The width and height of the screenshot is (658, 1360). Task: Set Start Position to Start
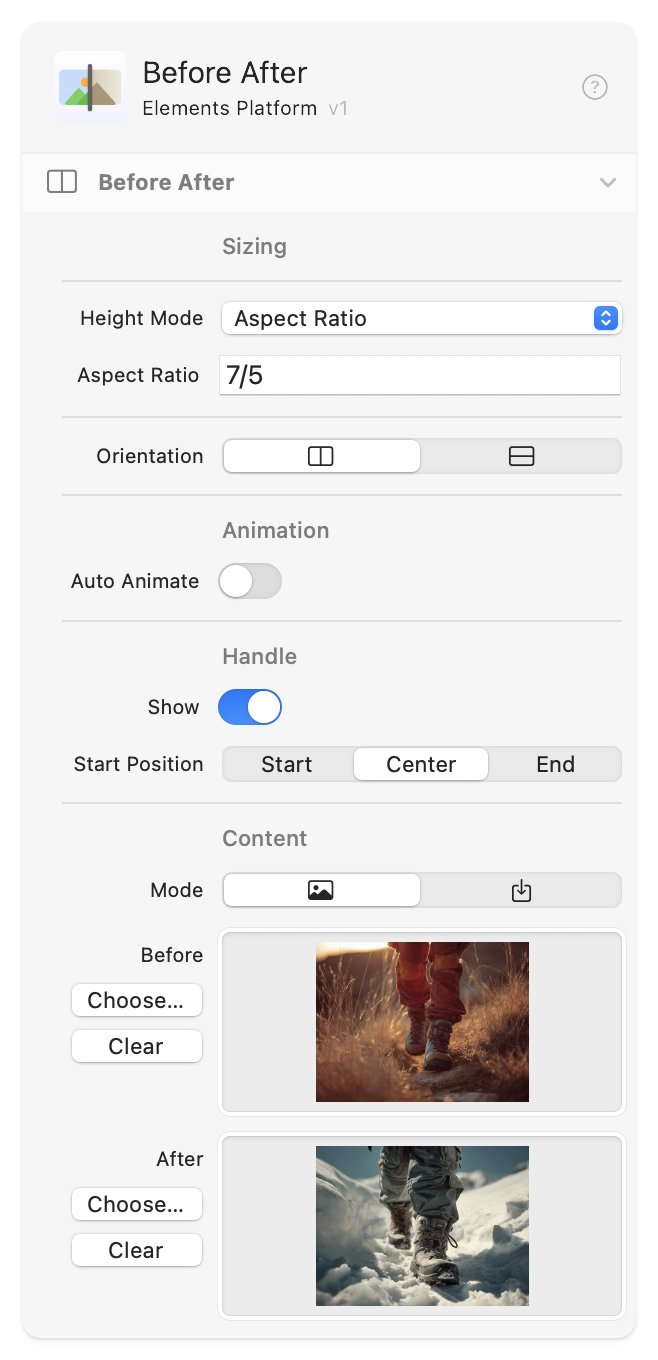(287, 764)
